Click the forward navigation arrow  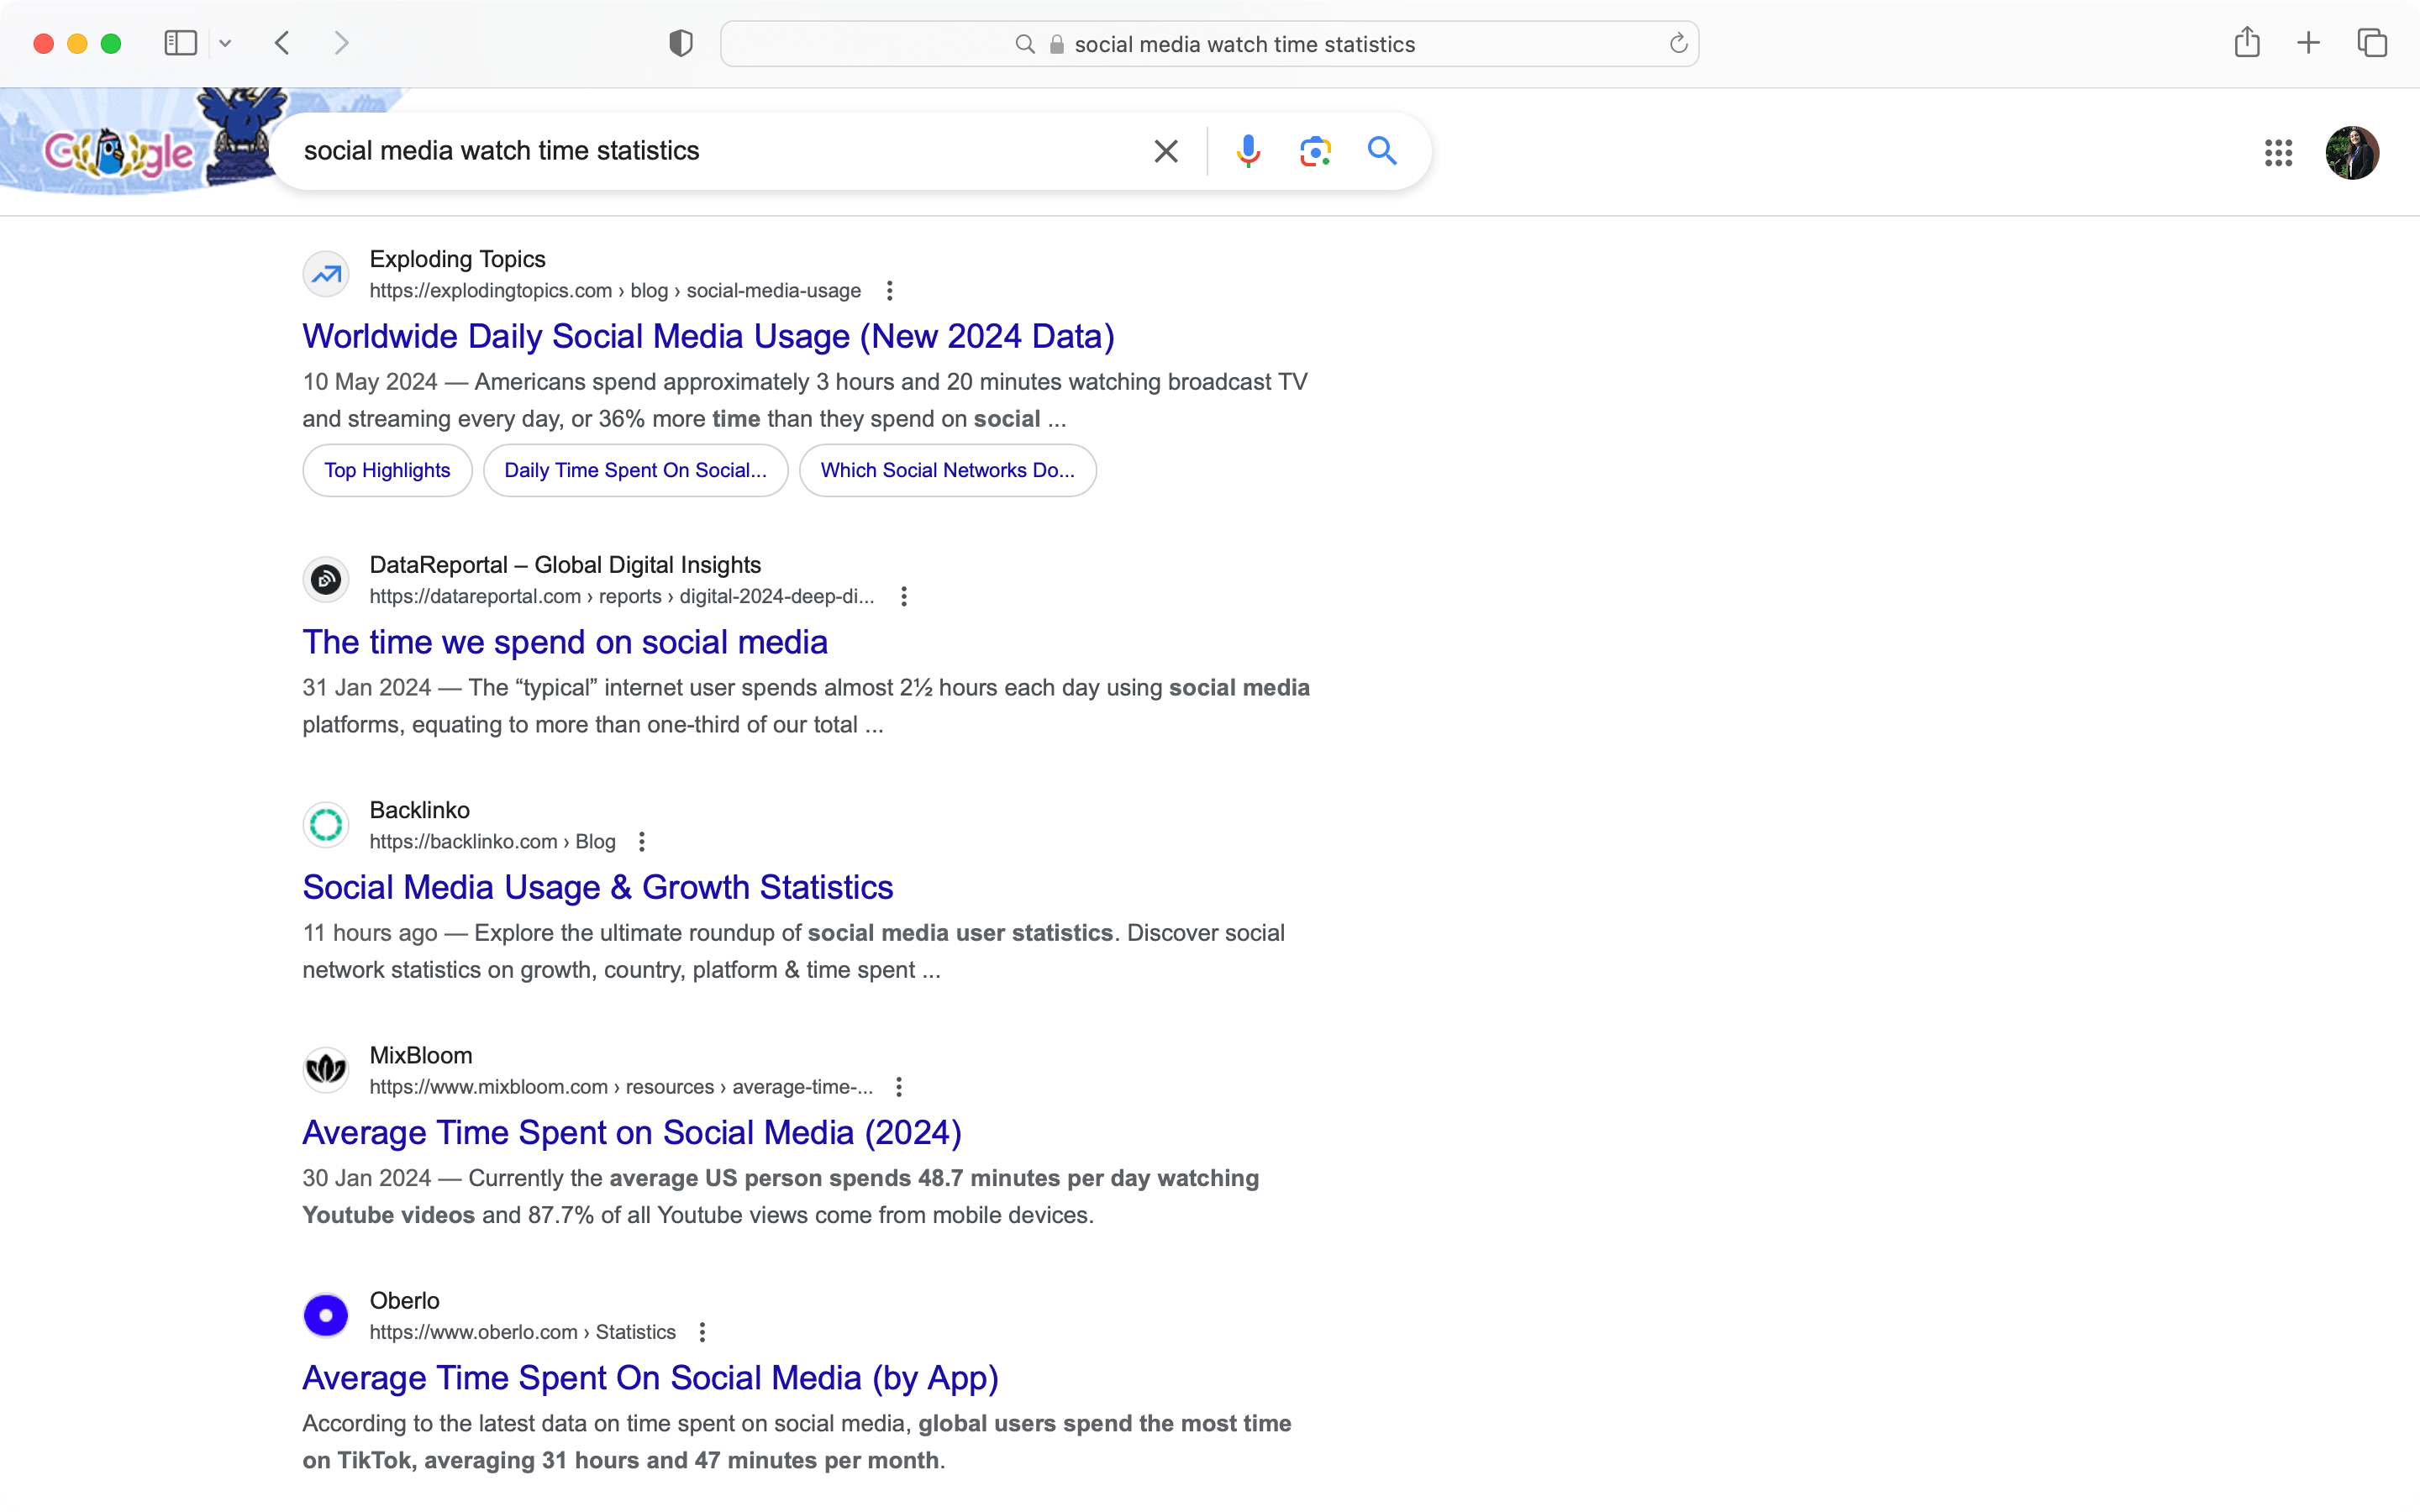coord(341,42)
